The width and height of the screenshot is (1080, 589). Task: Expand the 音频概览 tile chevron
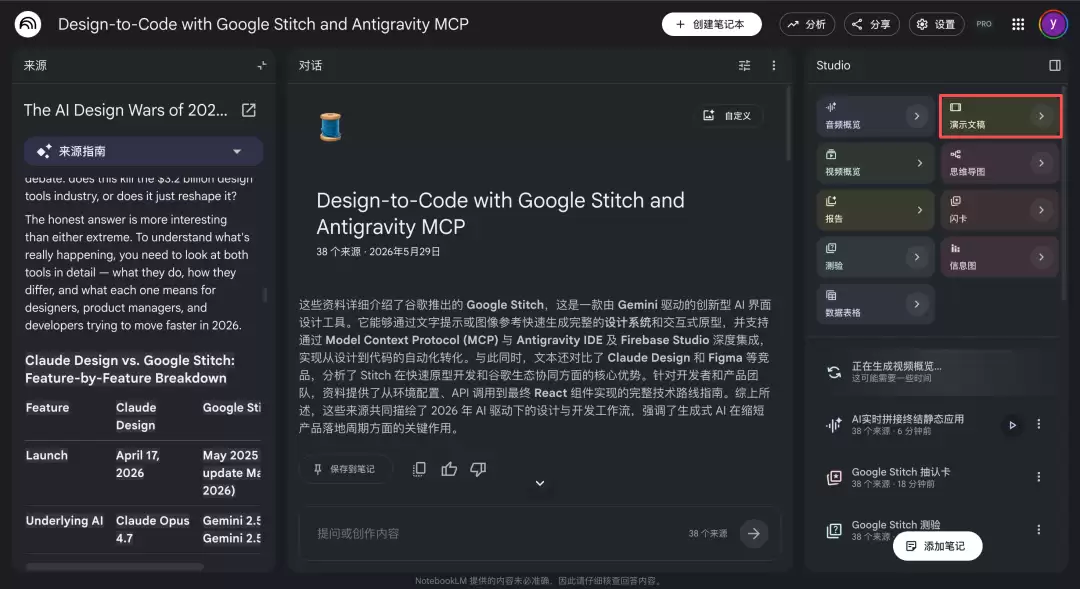click(917, 116)
